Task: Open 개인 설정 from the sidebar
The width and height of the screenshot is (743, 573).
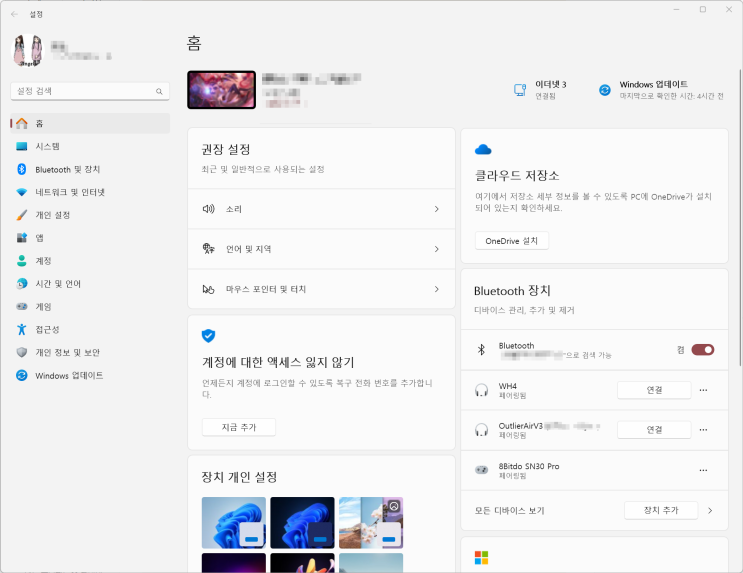Action: click(x=90, y=215)
